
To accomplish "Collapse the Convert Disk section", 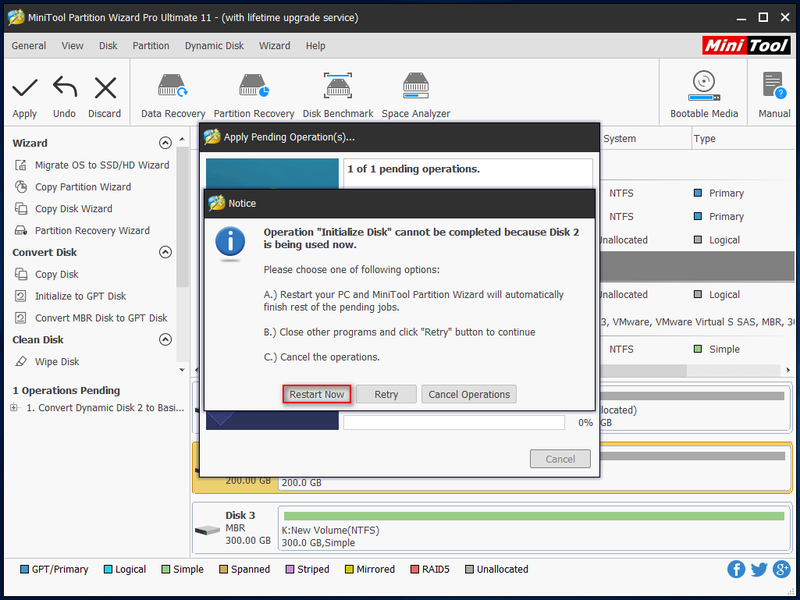I will [x=165, y=252].
